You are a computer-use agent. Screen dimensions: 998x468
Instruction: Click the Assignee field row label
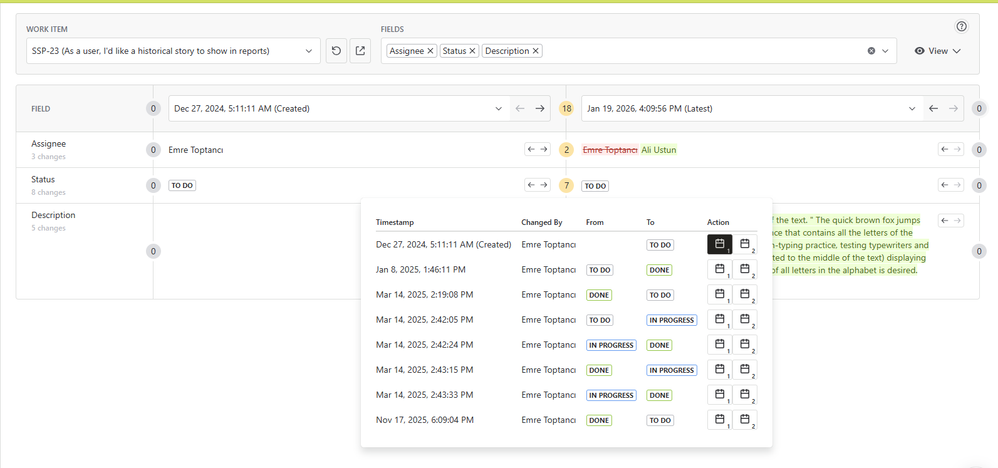point(48,144)
